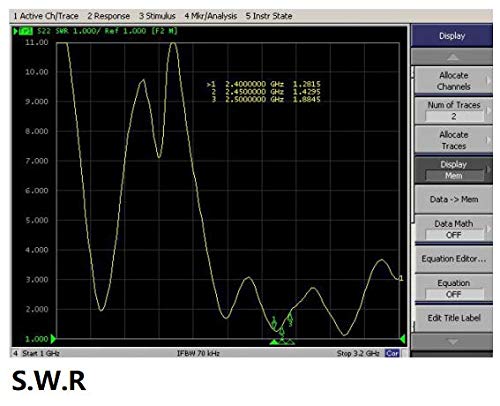
Task: Click the softkey menu scroll-up arrow
Action: point(452,57)
